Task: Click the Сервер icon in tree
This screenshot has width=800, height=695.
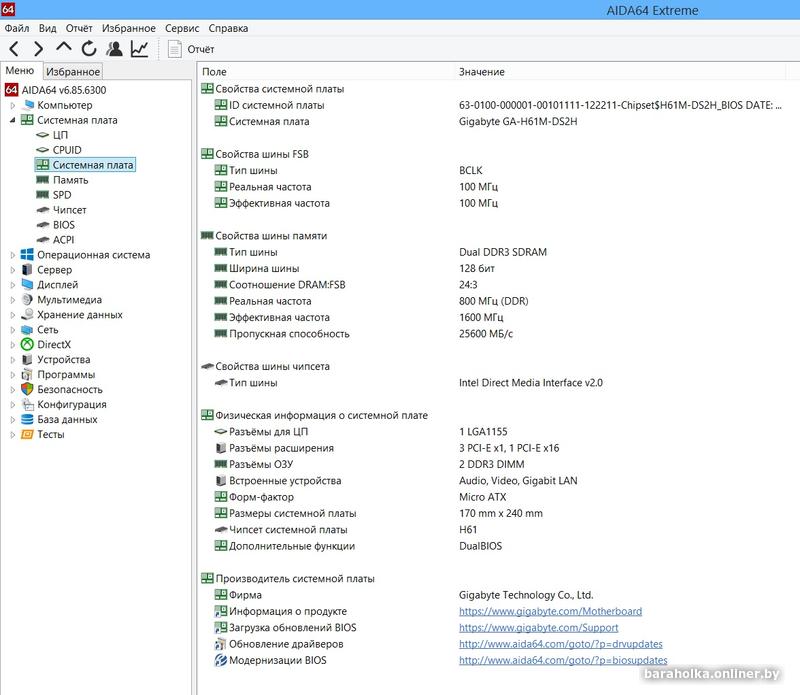Action: [x=27, y=269]
